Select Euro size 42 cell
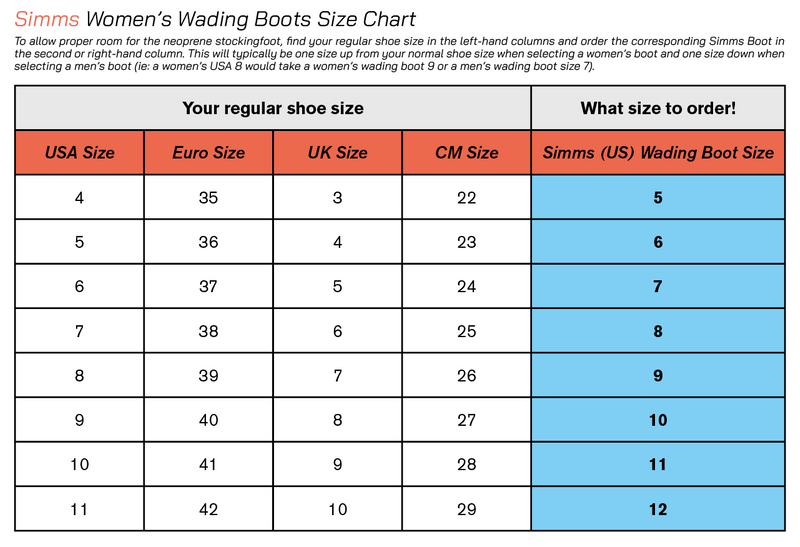The image size is (800, 547). pos(208,509)
